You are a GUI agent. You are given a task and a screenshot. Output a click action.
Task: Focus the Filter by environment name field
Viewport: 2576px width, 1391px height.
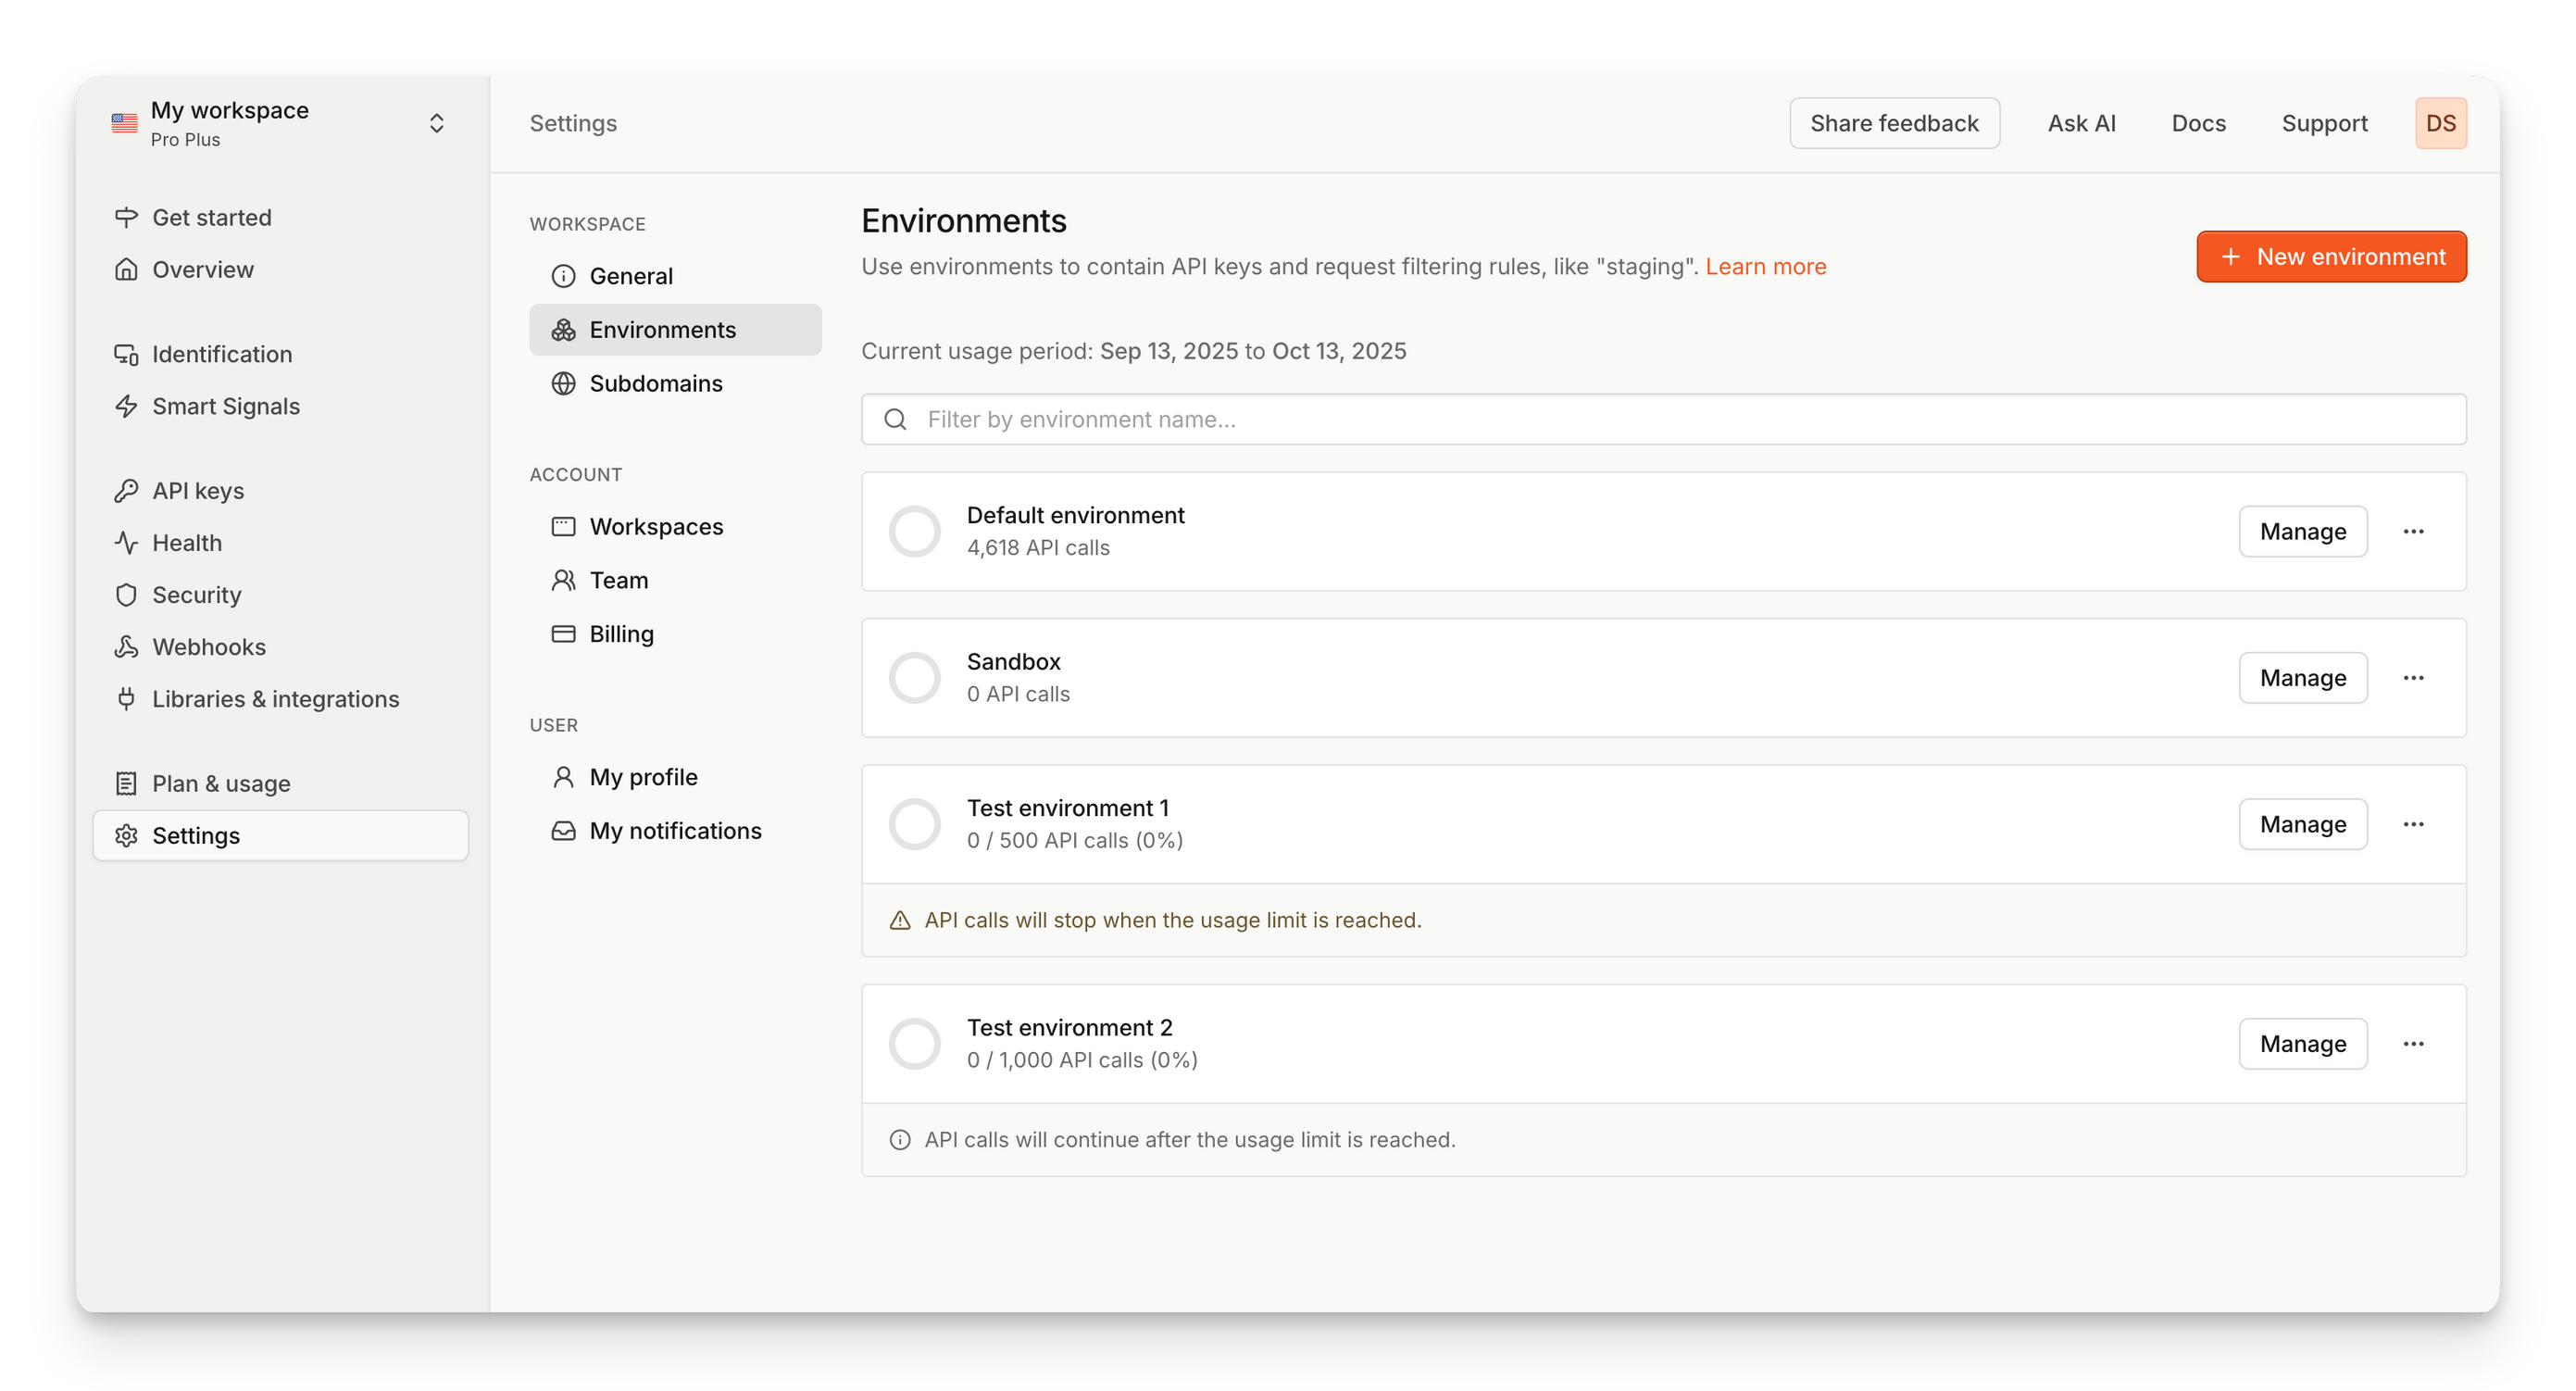tap(1663, 419)
